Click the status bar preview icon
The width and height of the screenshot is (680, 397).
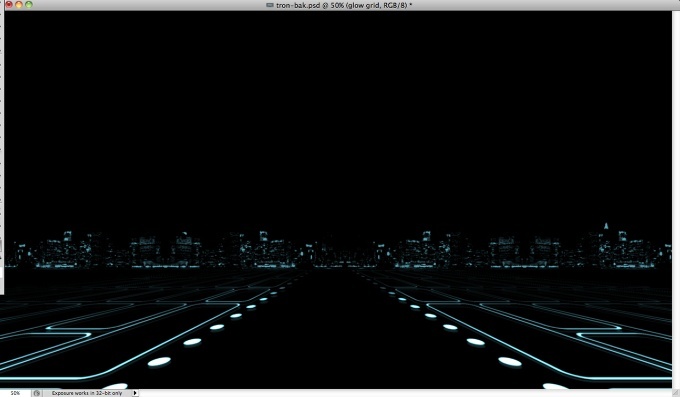(x=37, y=393)
